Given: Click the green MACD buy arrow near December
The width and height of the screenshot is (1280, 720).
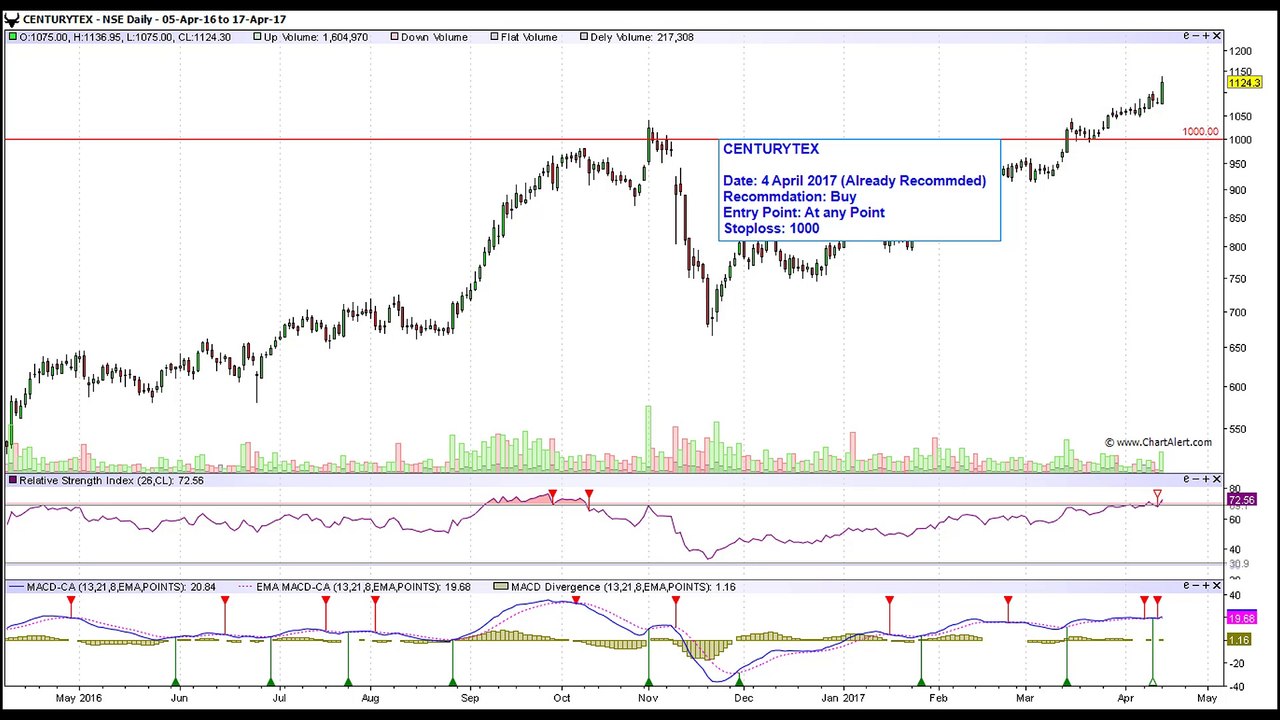Looking at the screenshot, I should pos(739,682).
